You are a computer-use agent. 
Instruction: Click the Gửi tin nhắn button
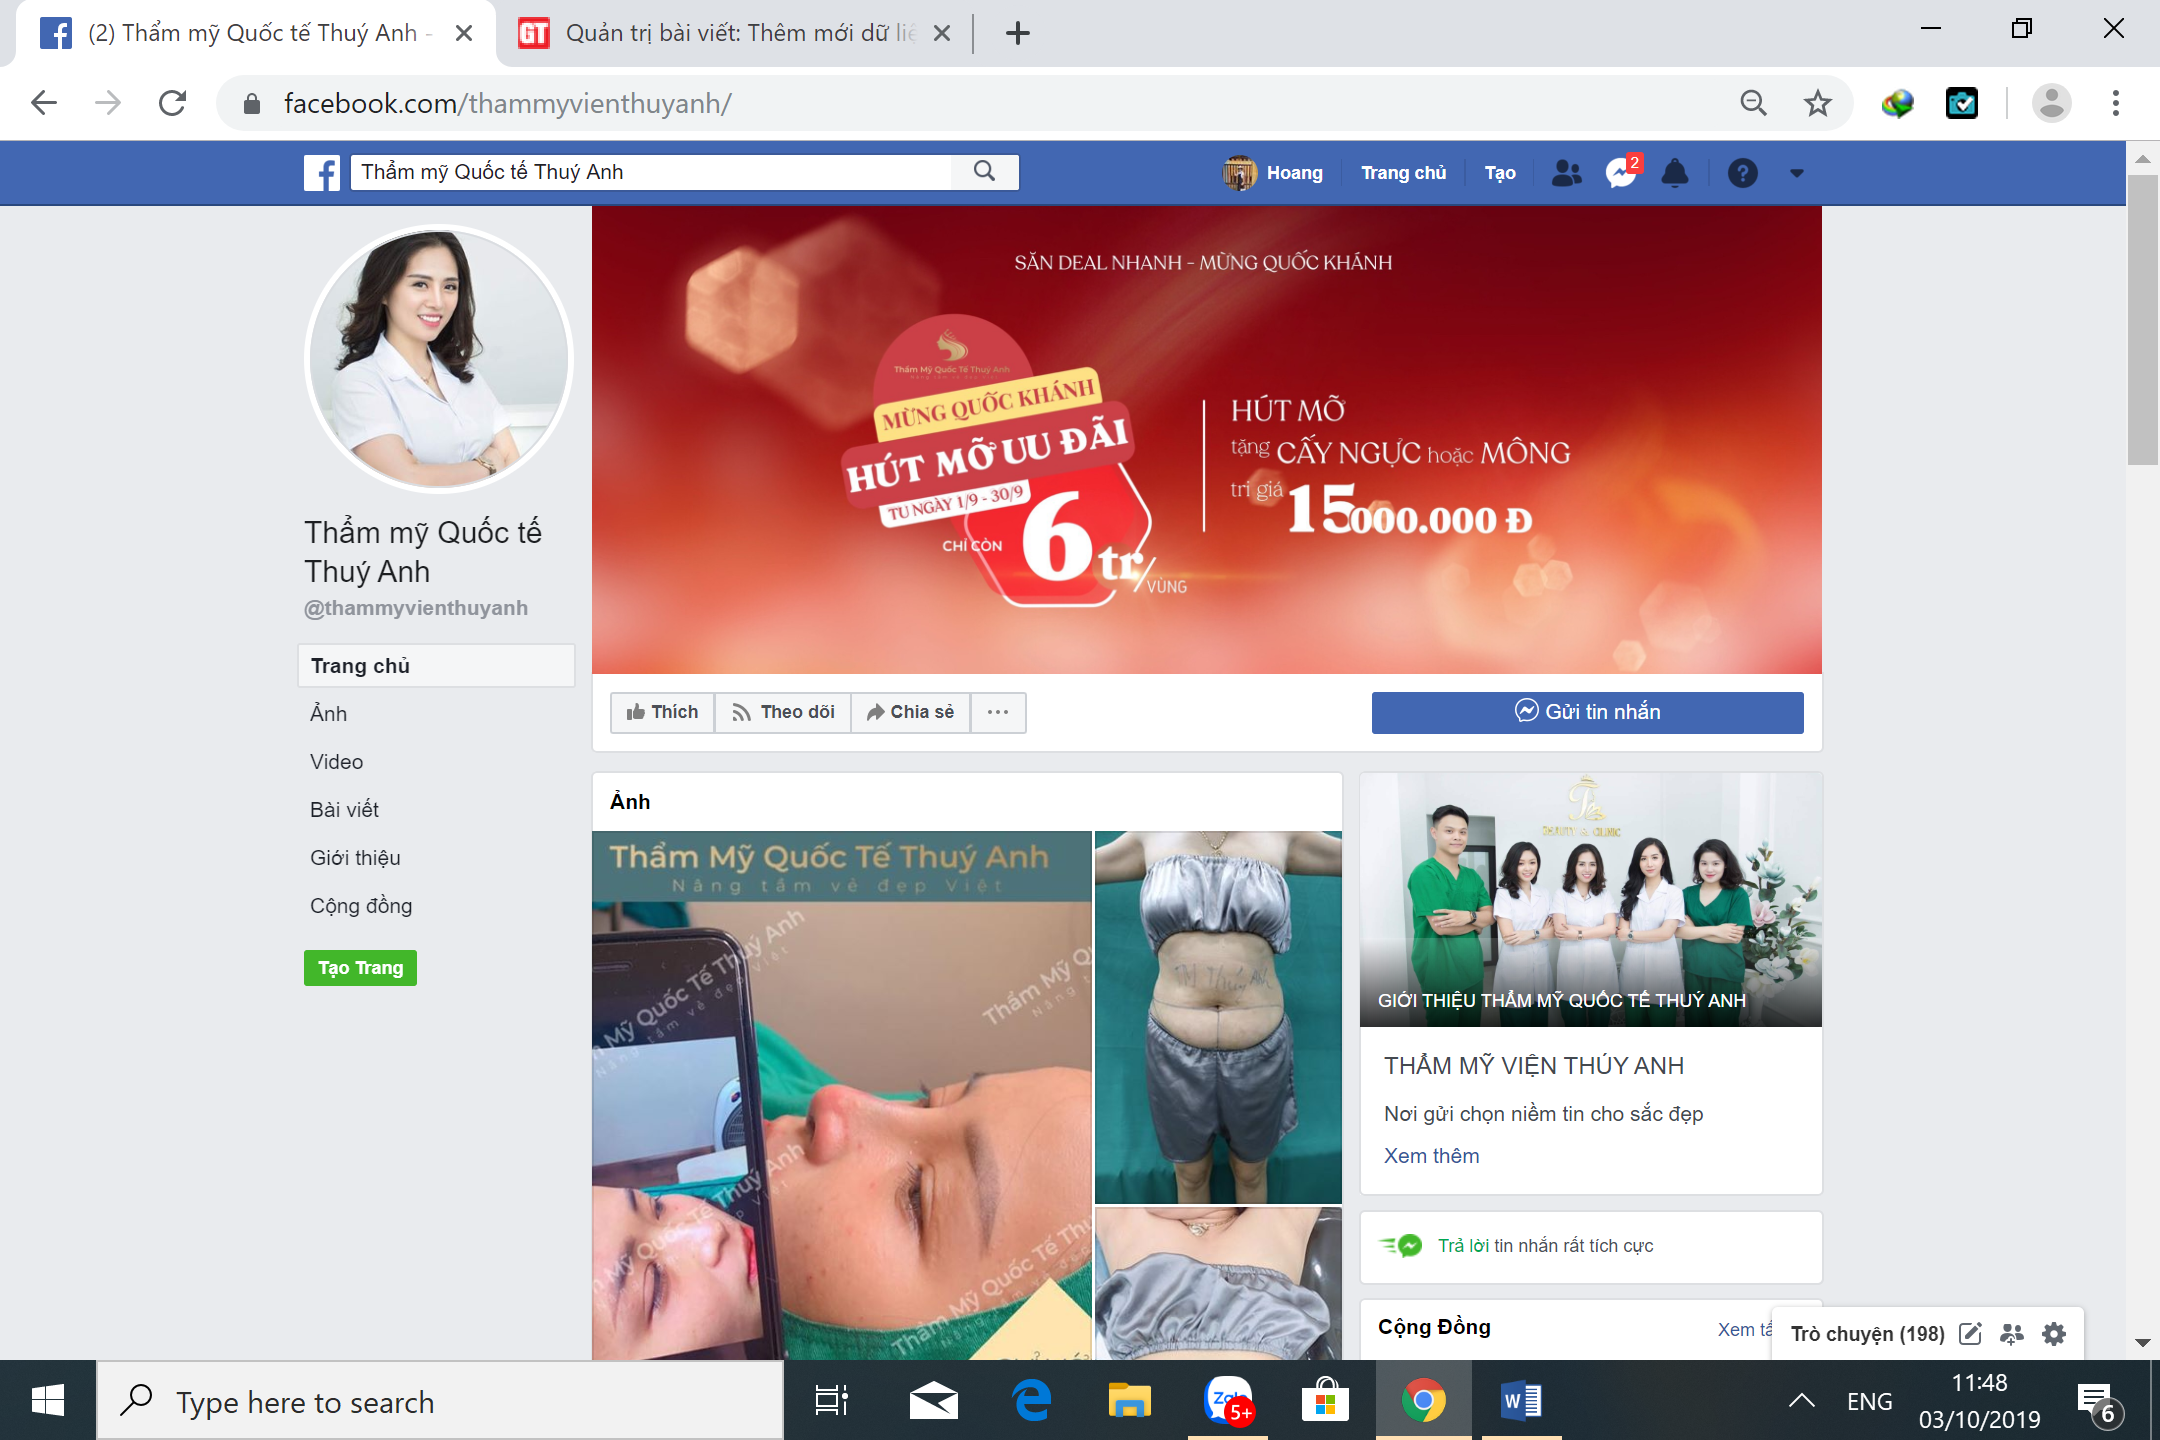[1587, 712]
